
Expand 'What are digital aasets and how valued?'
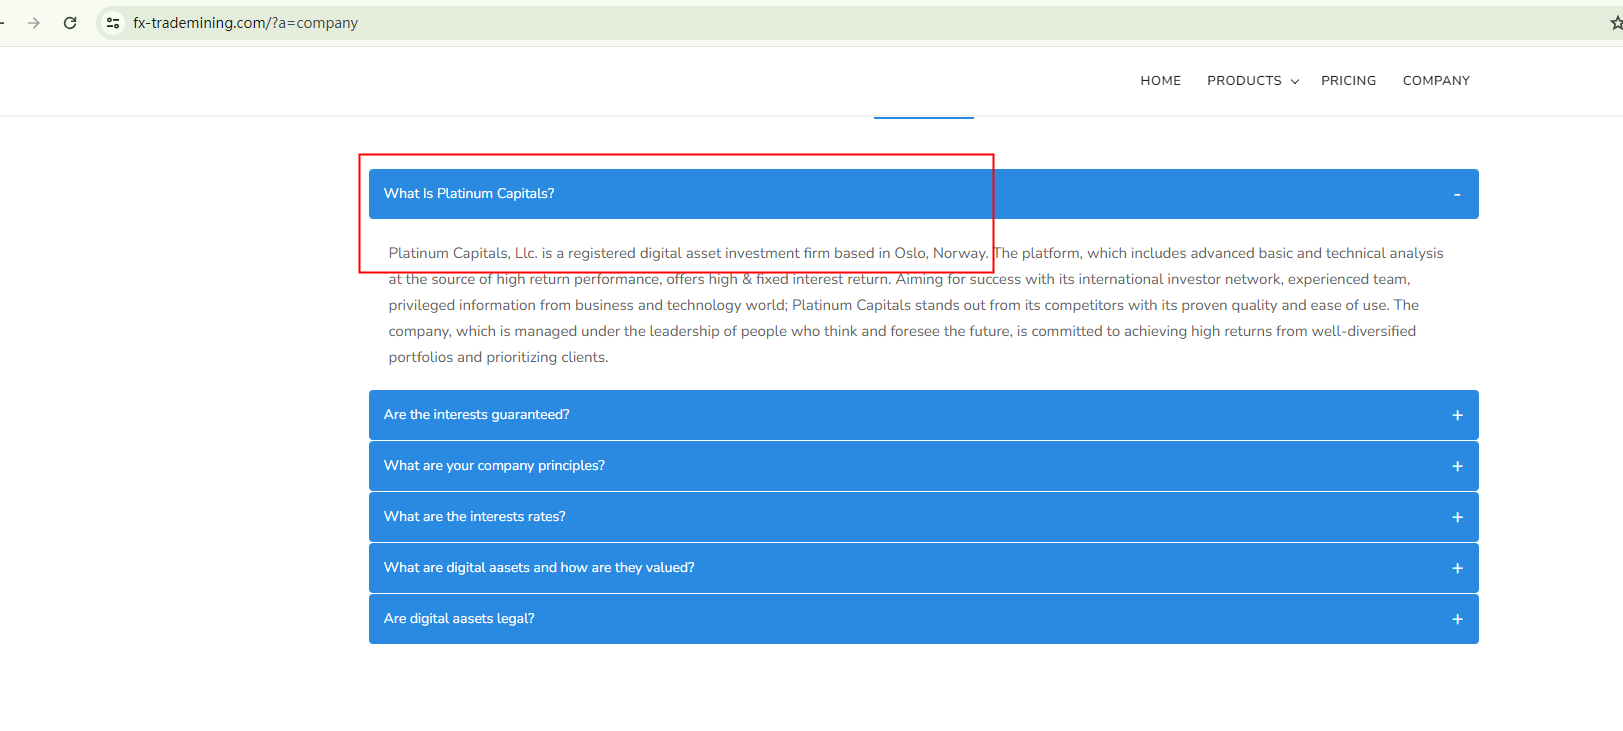923,568
